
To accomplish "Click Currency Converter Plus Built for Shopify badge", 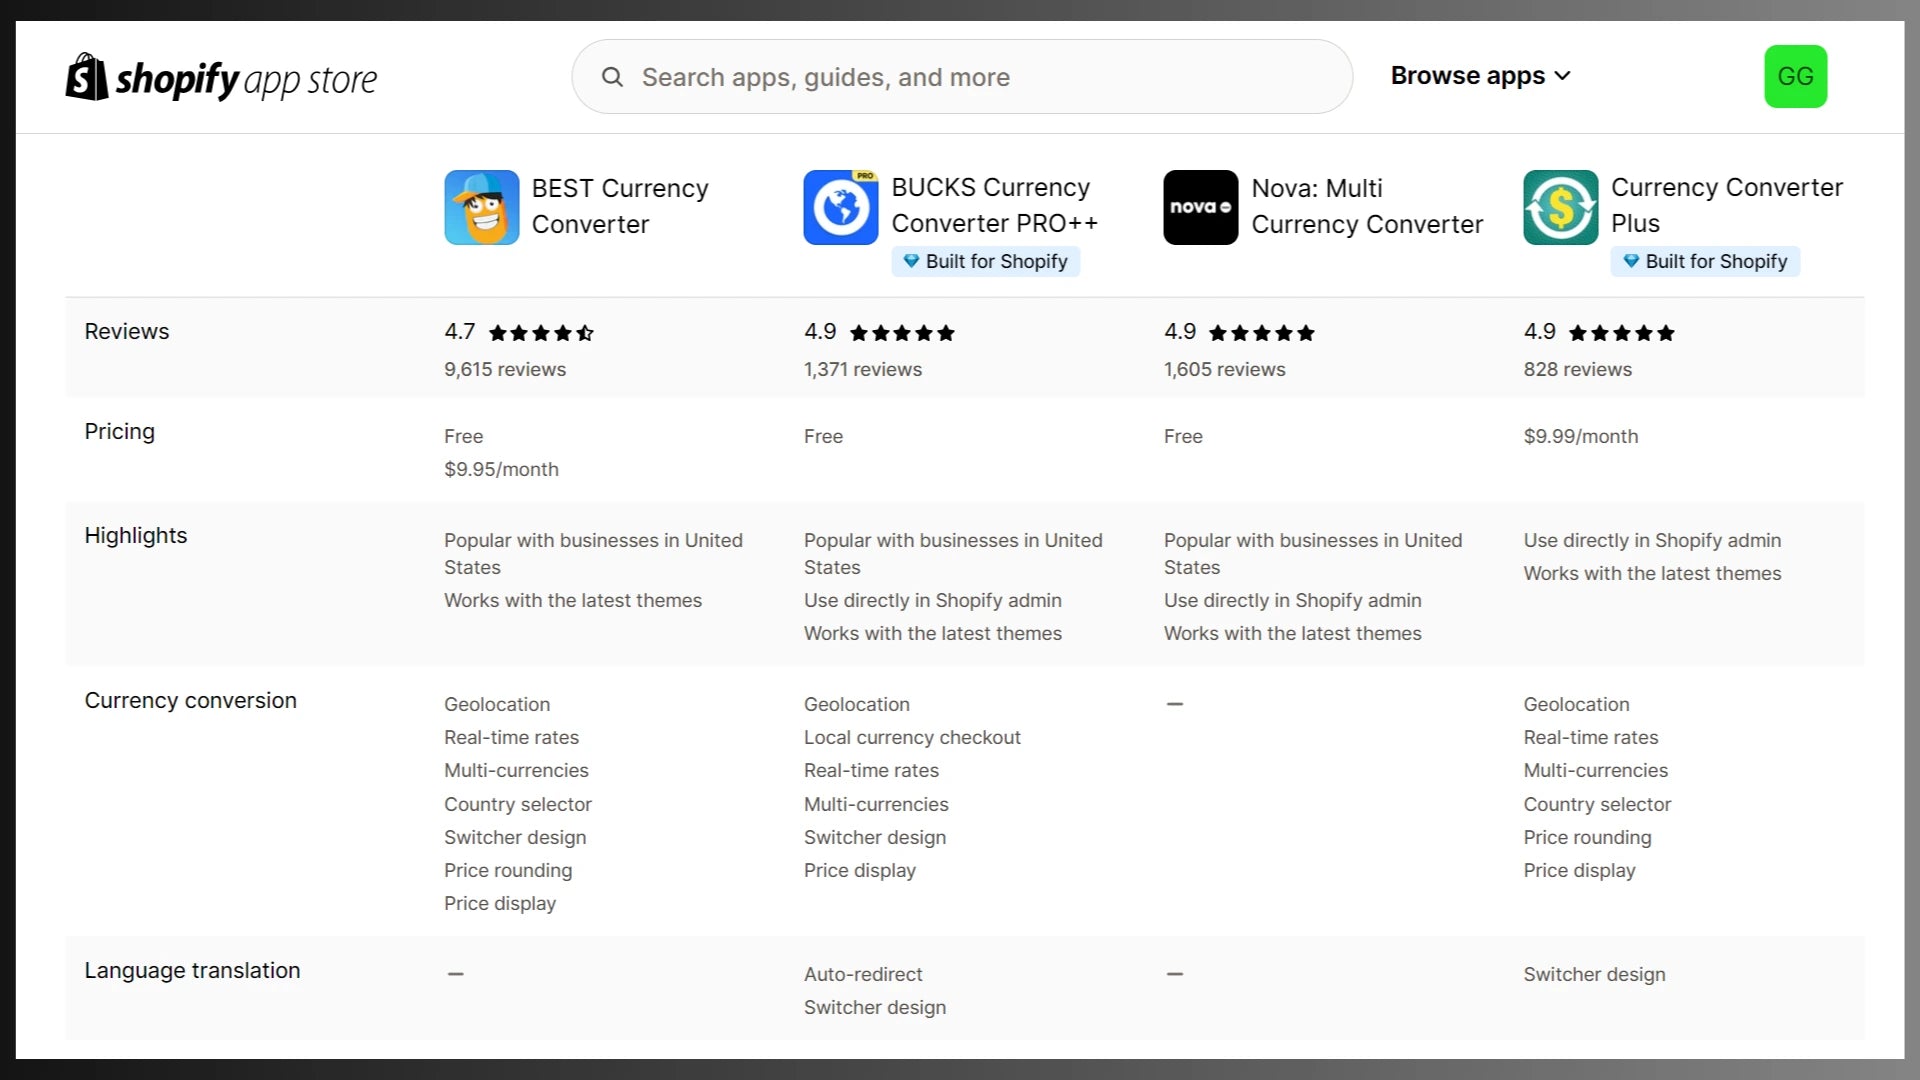I will click(x=1705, y=262).
